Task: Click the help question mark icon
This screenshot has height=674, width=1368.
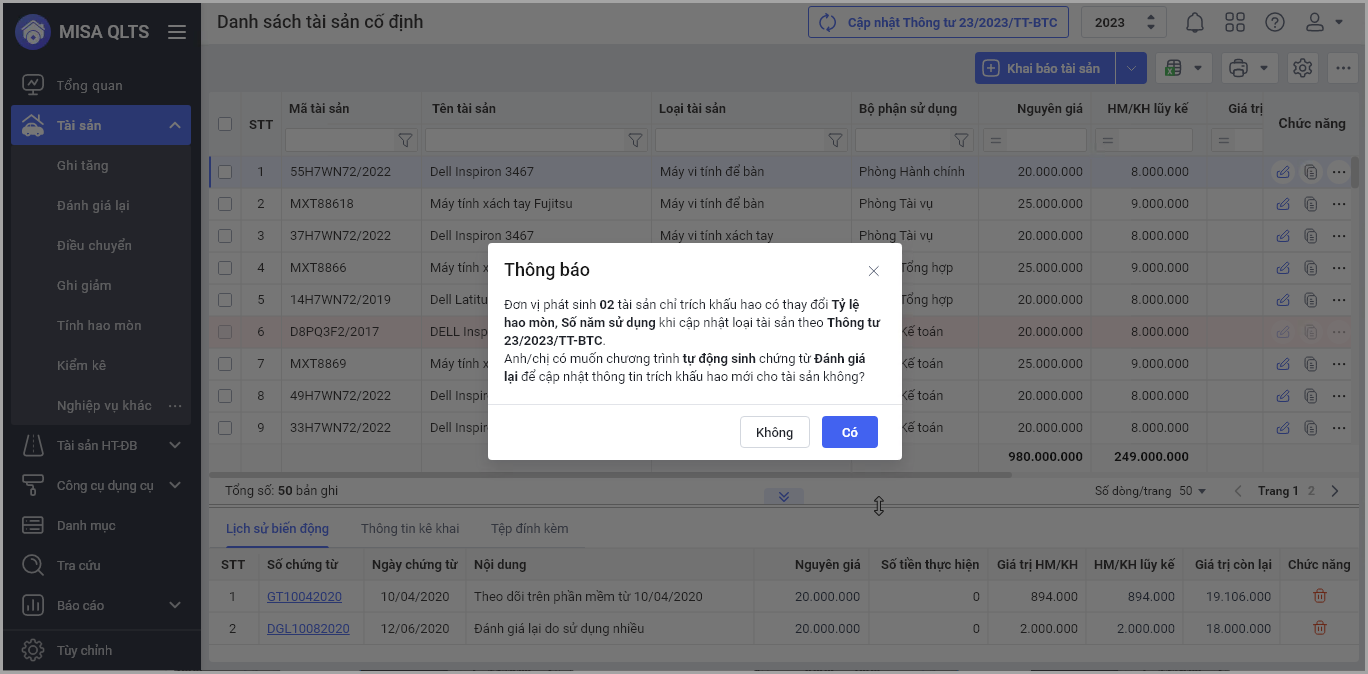Action: [x=1275, y=22]
